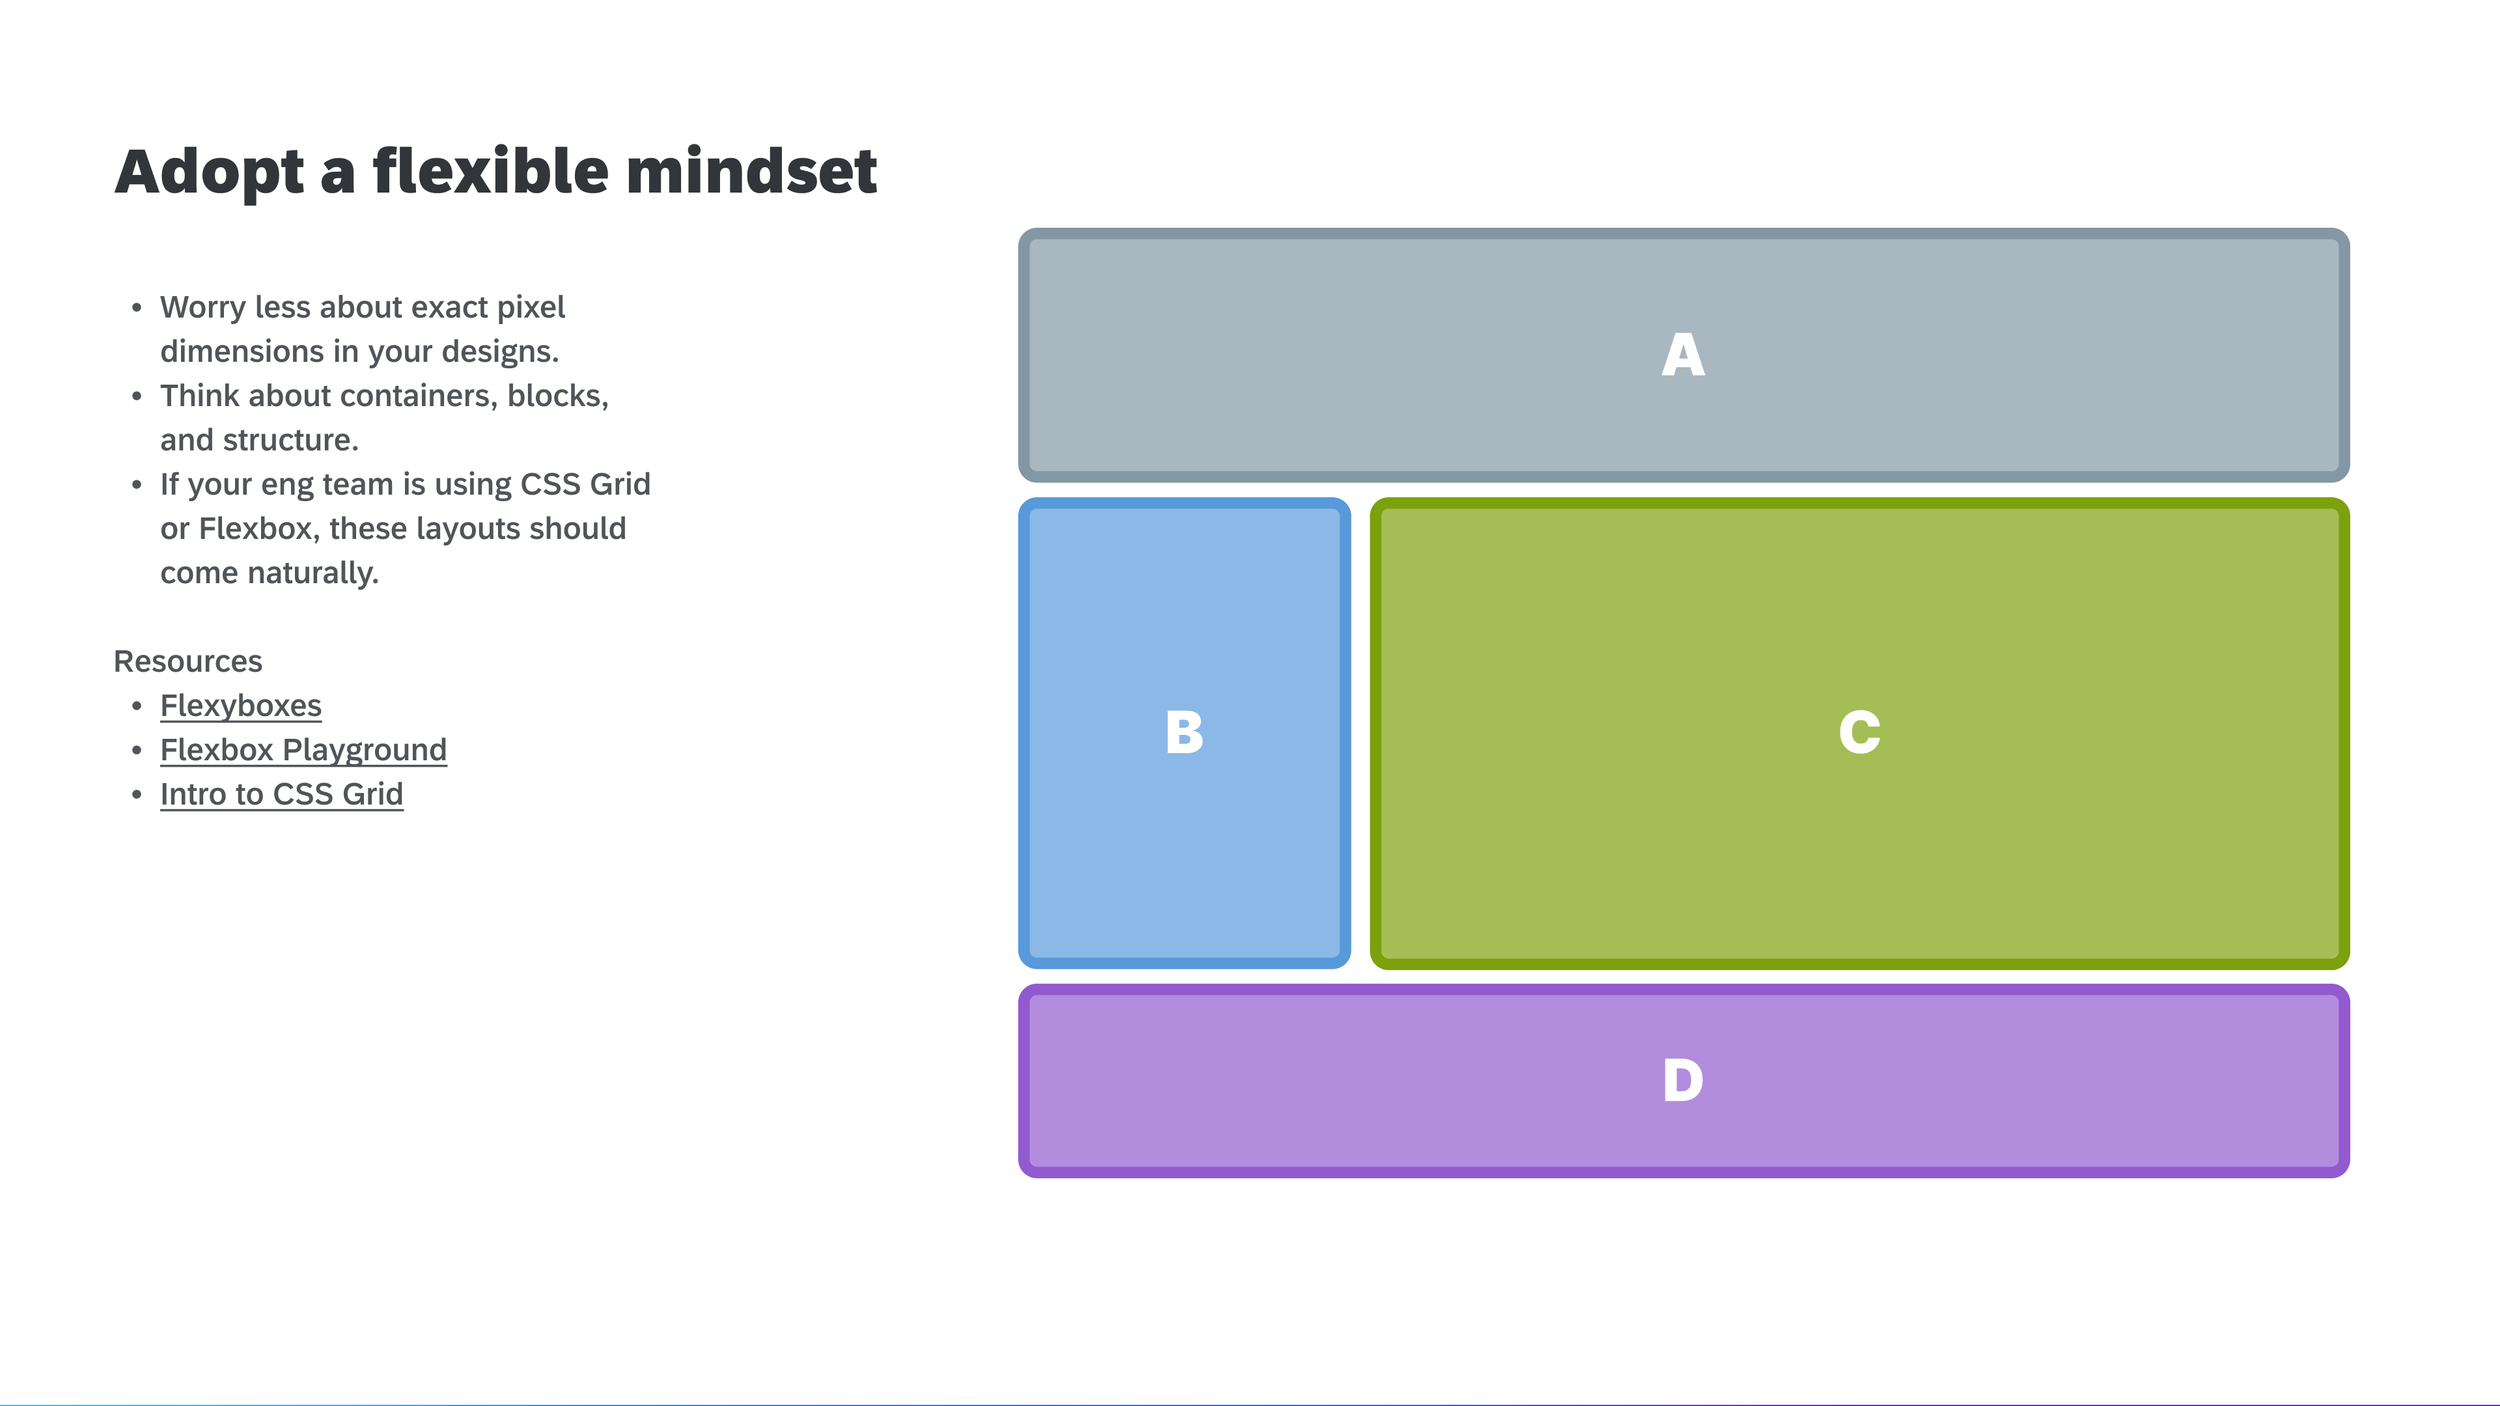
Task: Click the white letter D
Action: click(1683, 1081)
